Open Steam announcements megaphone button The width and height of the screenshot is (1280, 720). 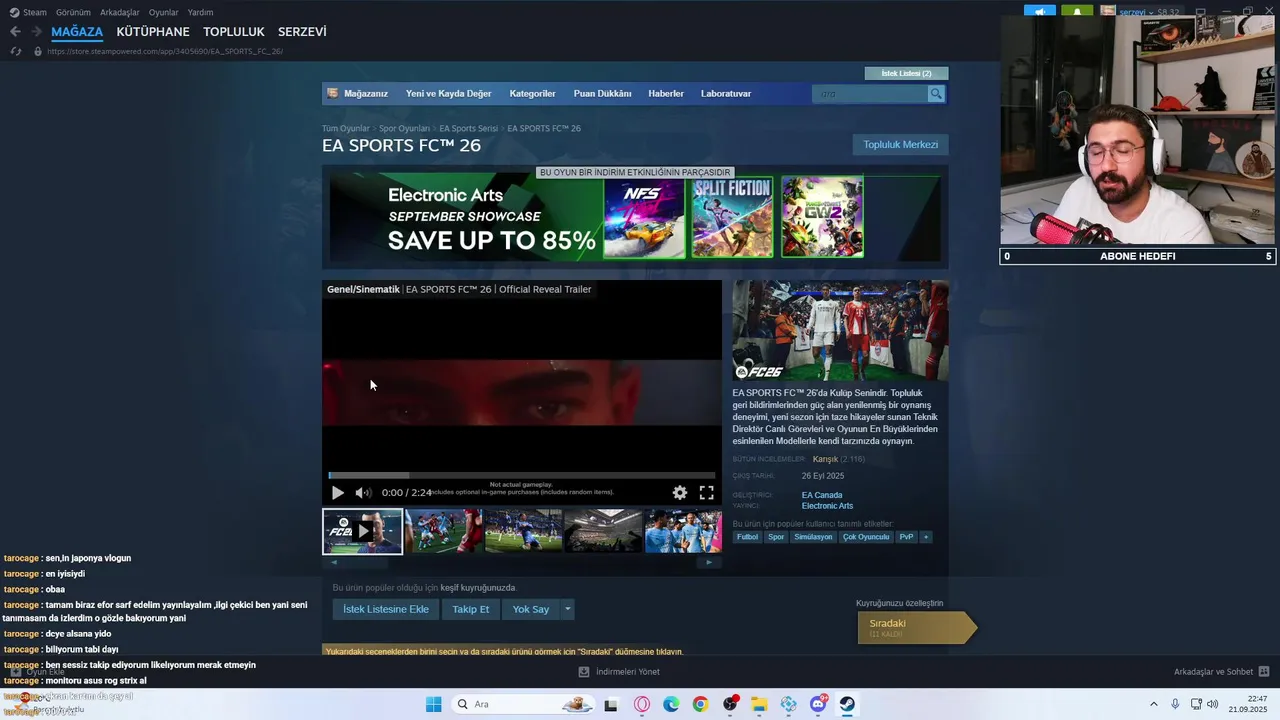[1039, 12]
